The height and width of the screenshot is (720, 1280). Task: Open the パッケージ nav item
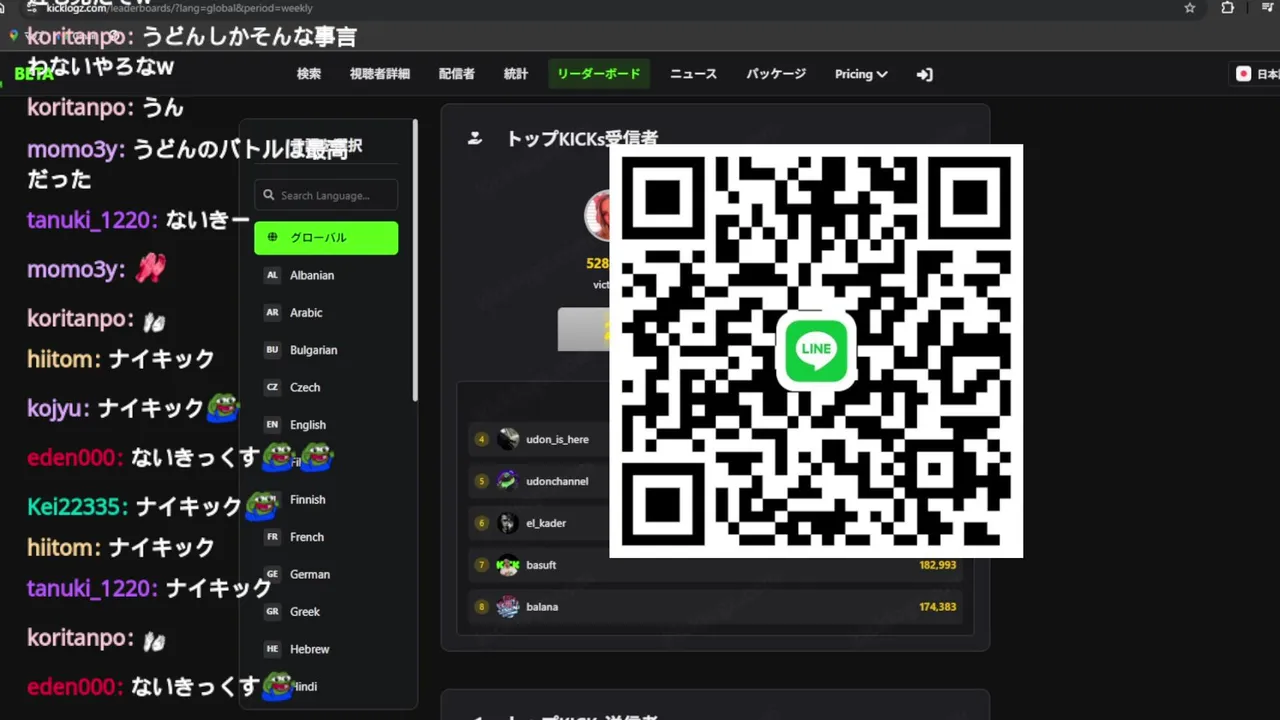click(776, 74)
